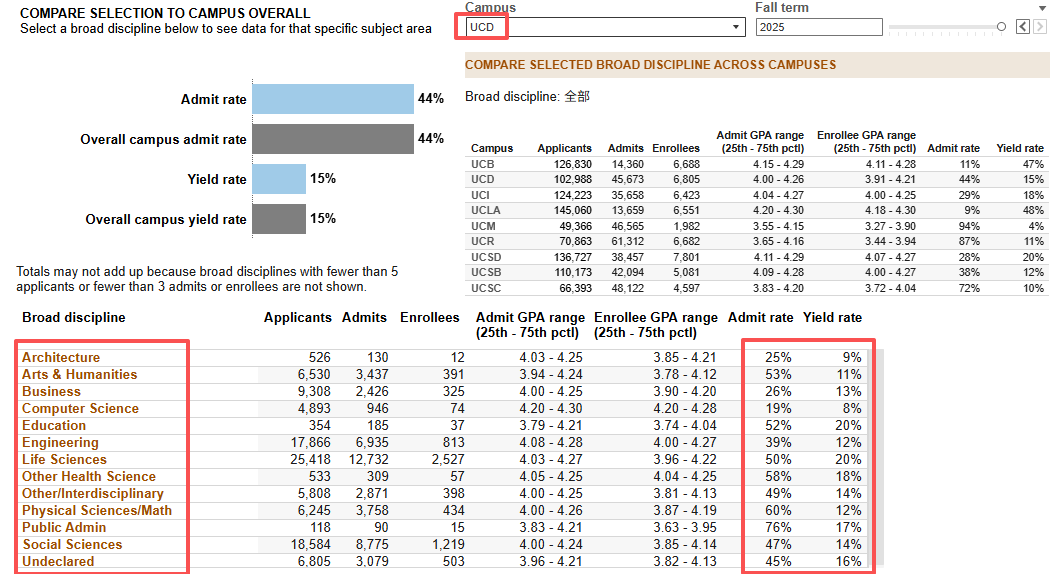Open the Fall term 2025 selector

[819, 27]
